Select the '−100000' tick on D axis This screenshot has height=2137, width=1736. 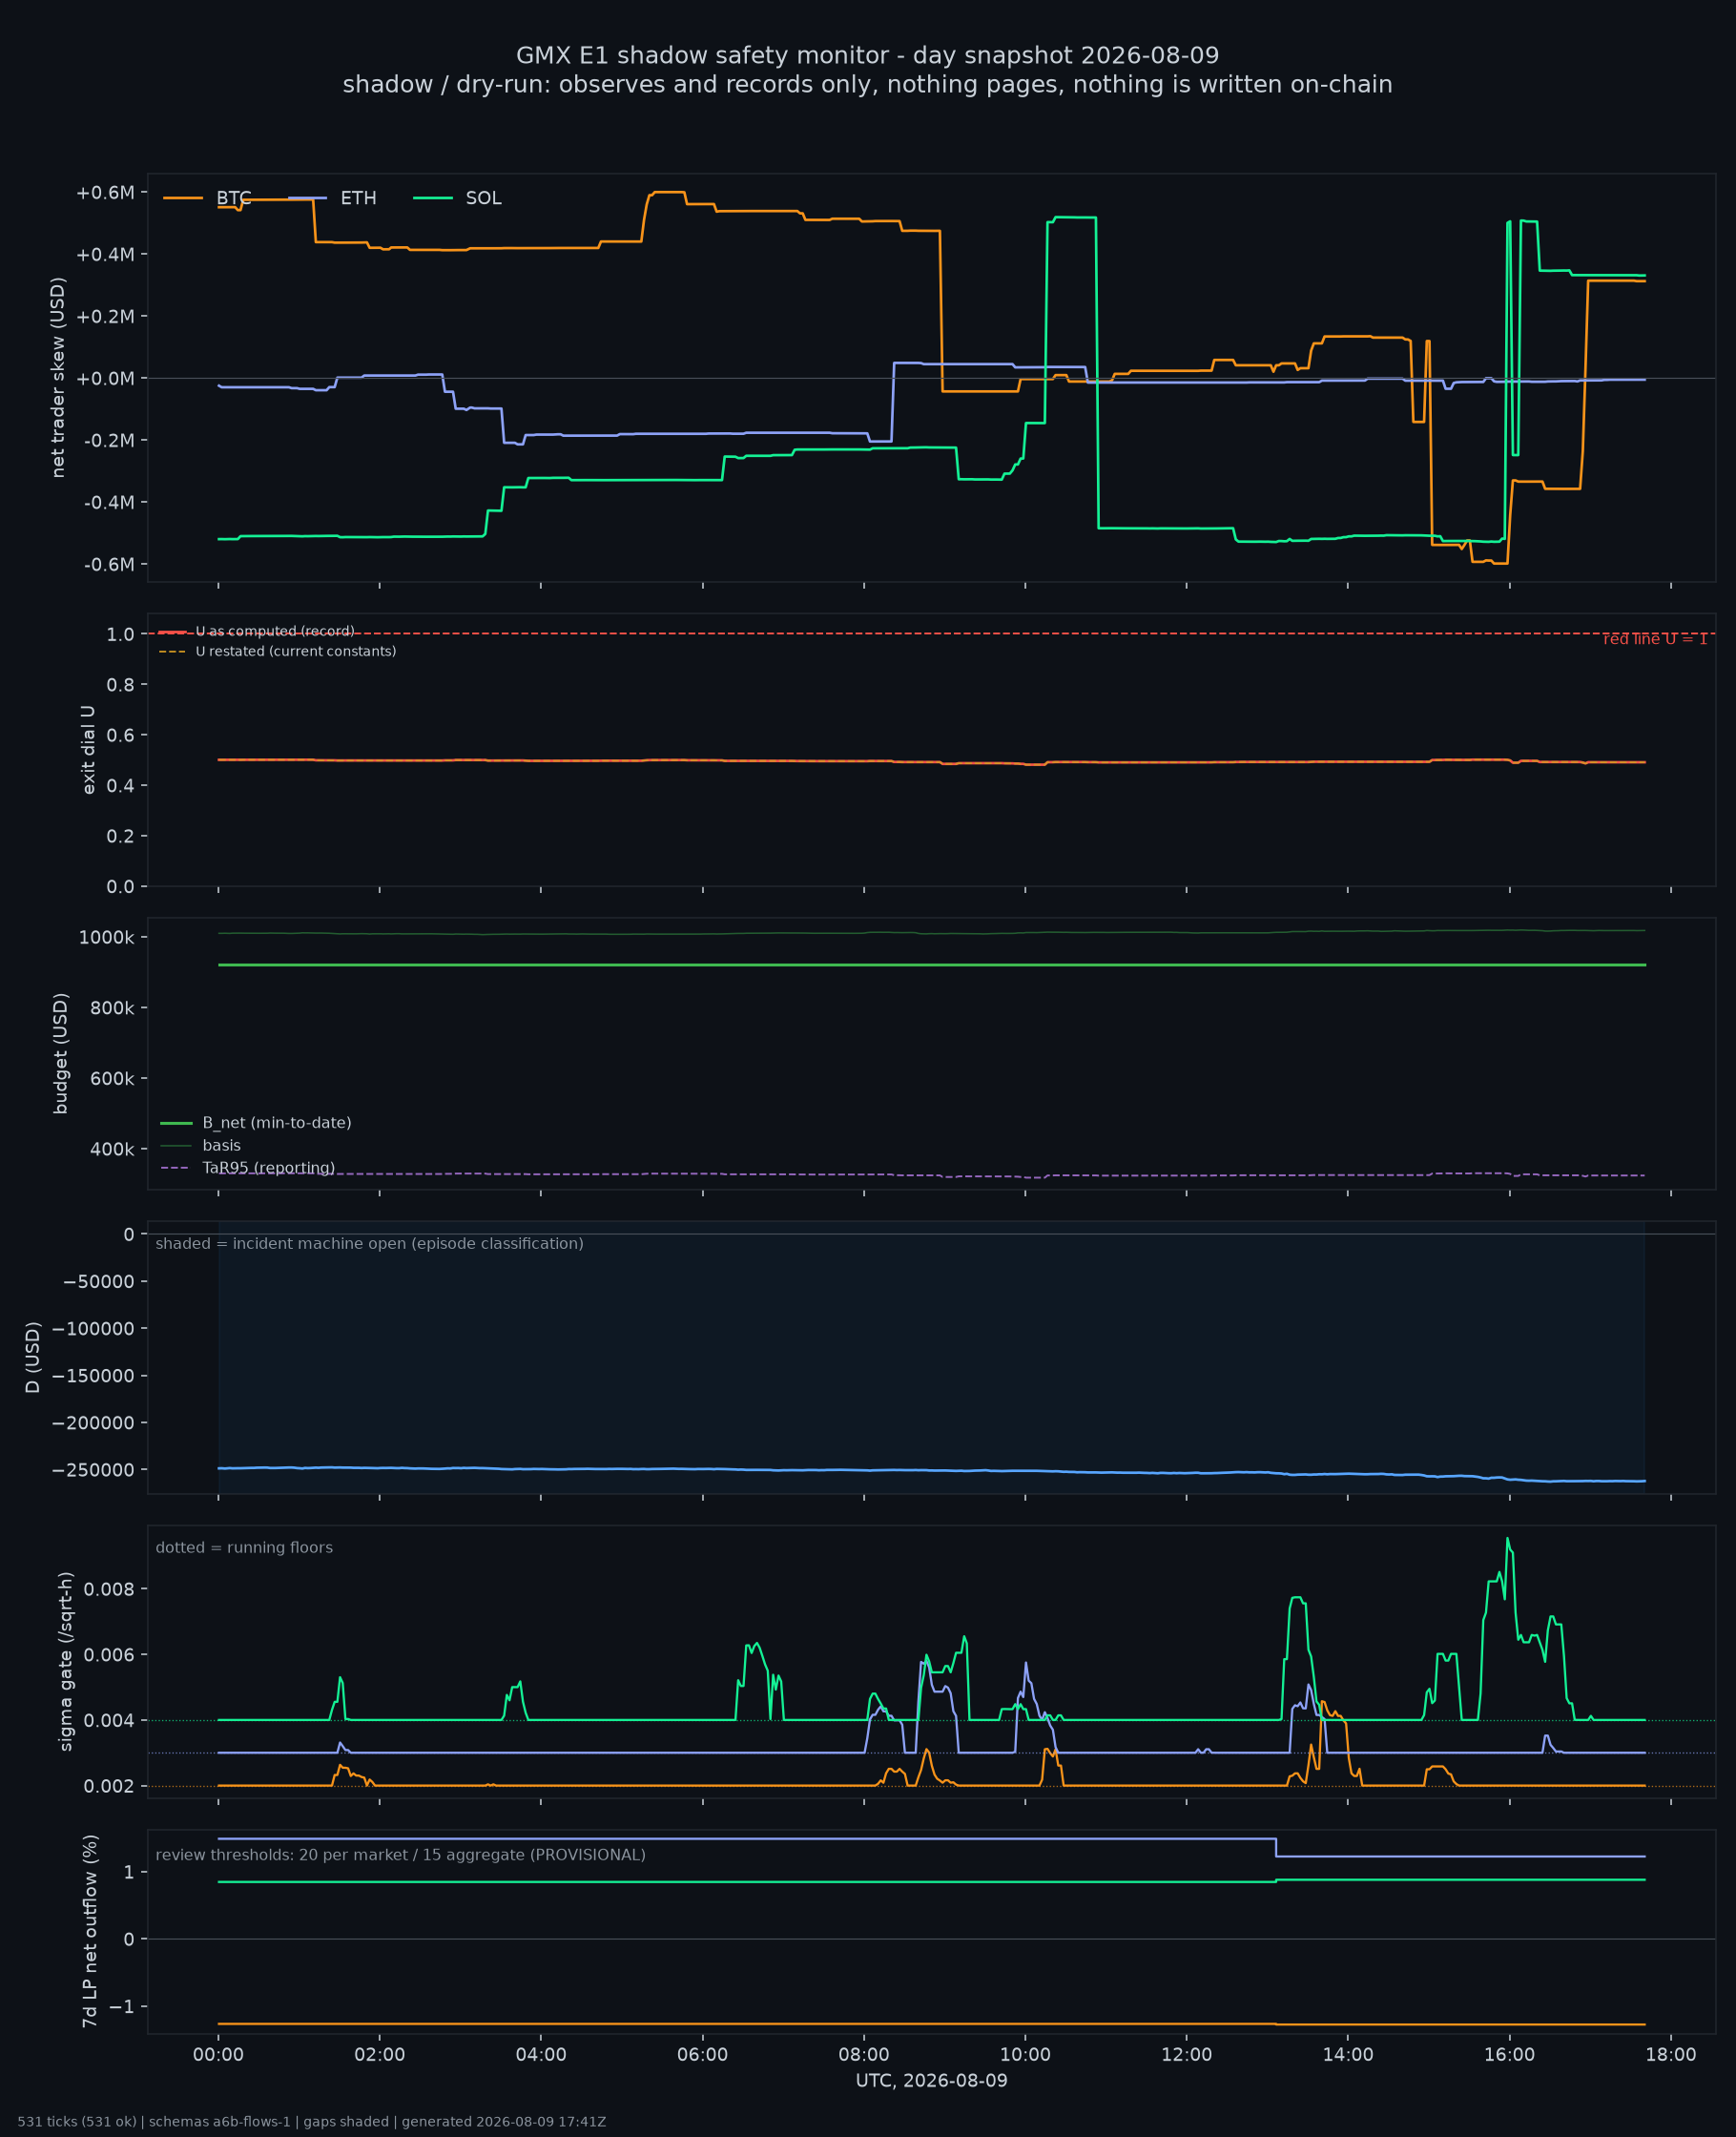click(93, 1329)
